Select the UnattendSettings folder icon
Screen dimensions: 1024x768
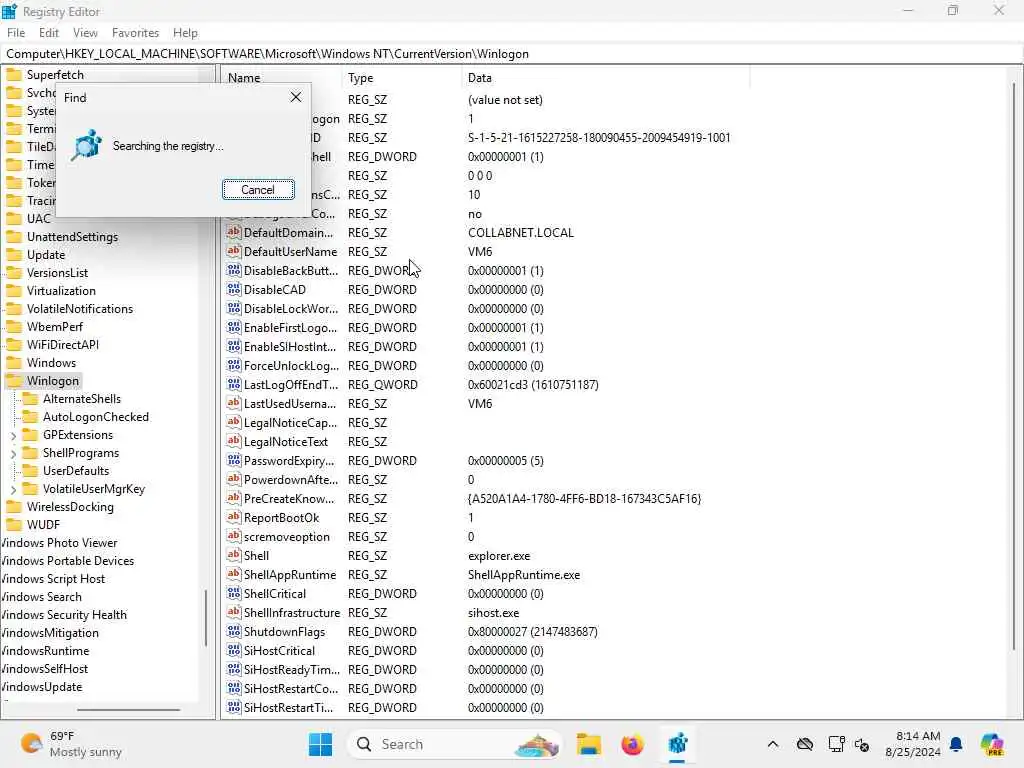14,236
